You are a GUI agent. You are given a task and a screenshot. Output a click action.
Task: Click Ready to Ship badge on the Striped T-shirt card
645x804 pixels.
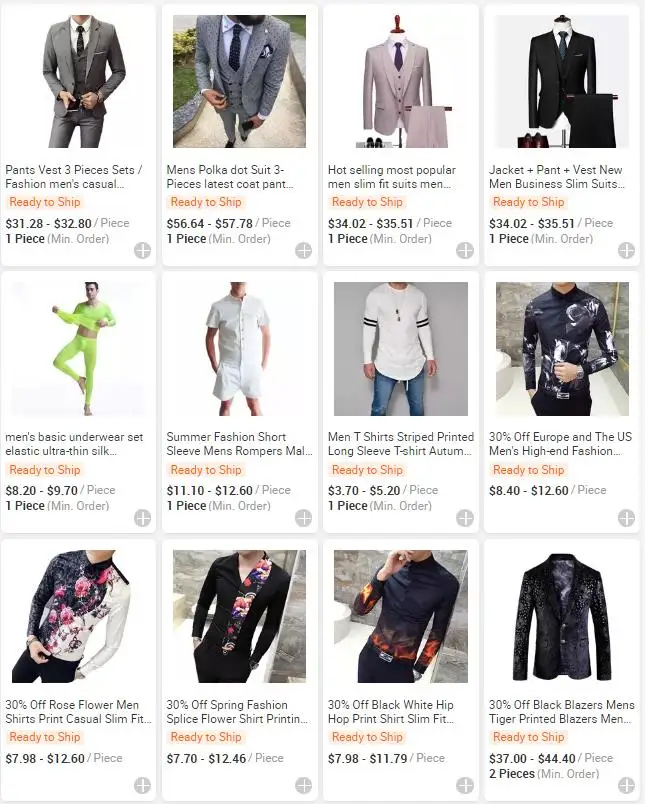[x=367, y=470]
